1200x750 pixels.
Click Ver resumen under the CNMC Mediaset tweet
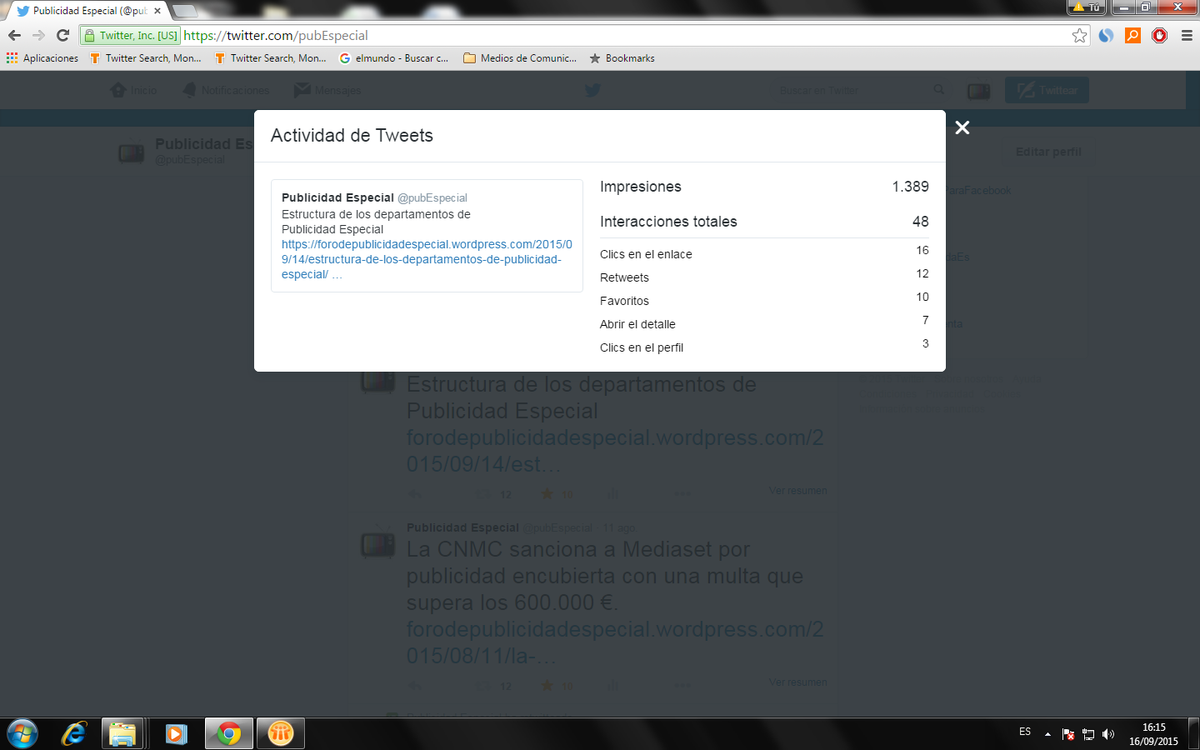pos(798,682)
